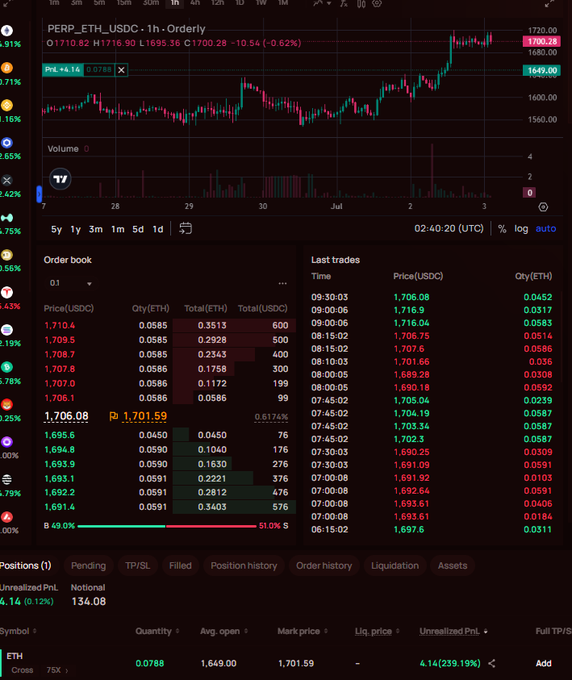This screenshot has height=680, width=572.
Task: Switch to the Liquidation tab
Action: (395, 566)
